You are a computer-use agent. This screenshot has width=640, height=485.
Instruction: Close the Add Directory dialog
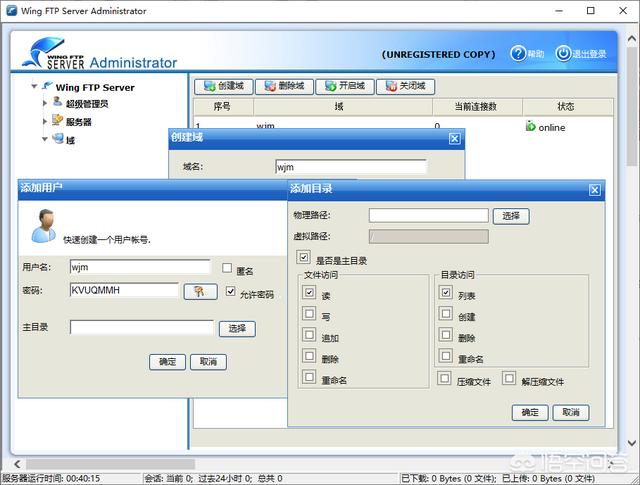[595, 190]
